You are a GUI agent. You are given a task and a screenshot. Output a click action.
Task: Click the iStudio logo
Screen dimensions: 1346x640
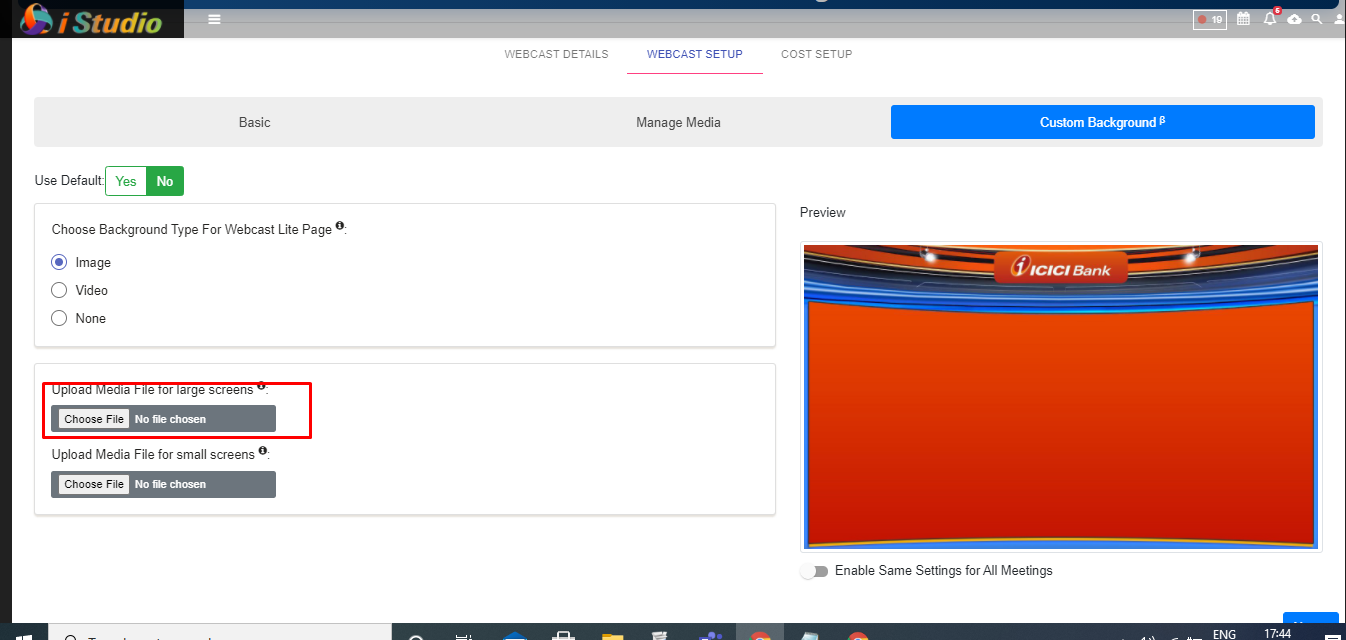click(92, 19)
